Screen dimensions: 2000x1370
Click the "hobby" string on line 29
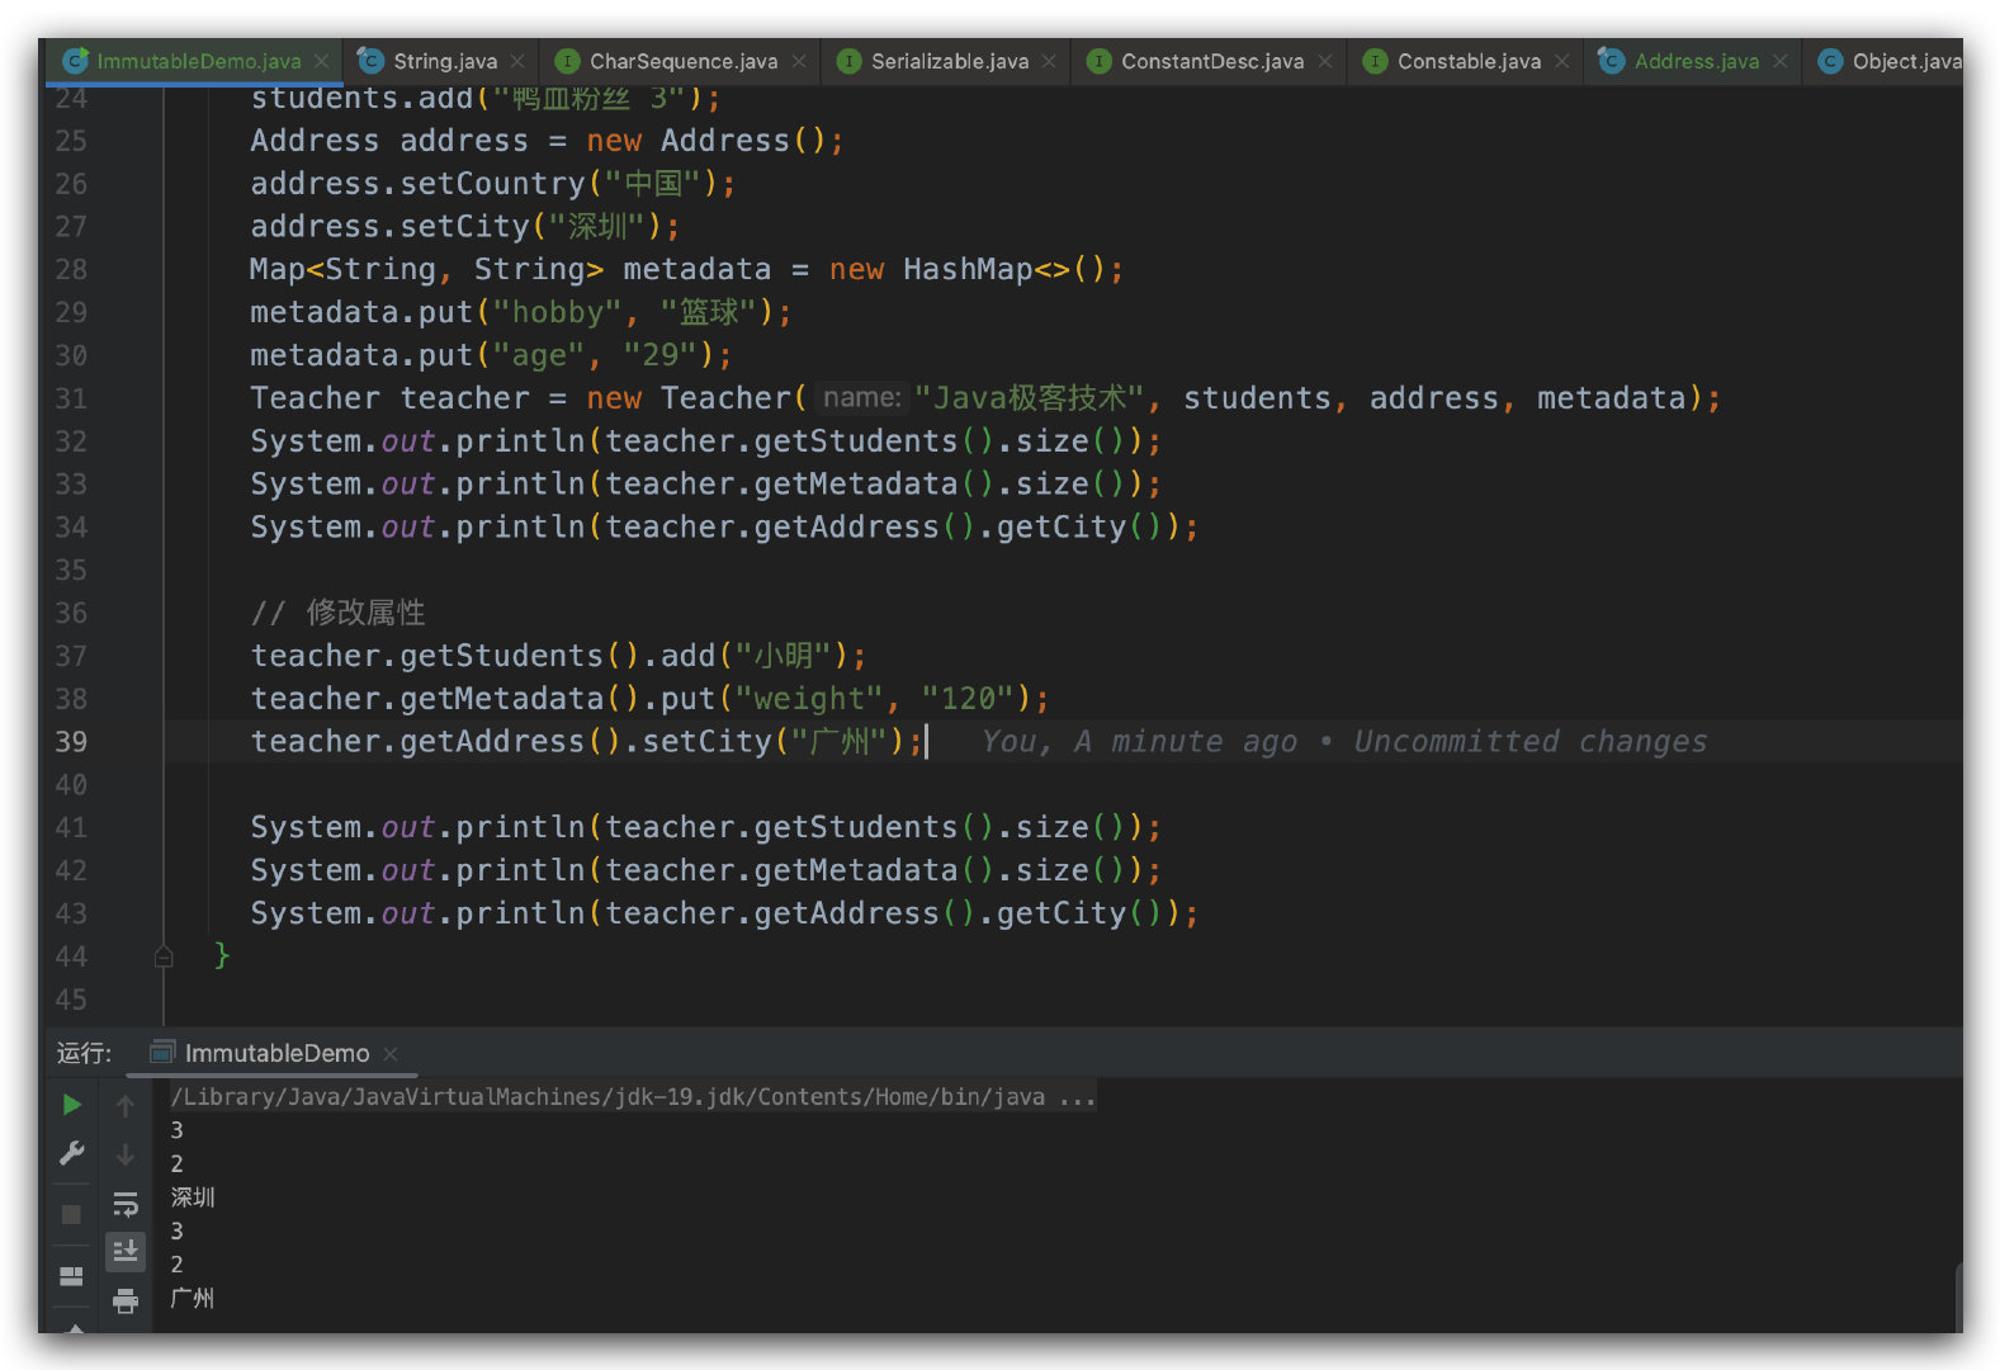(x=557, y=312)
